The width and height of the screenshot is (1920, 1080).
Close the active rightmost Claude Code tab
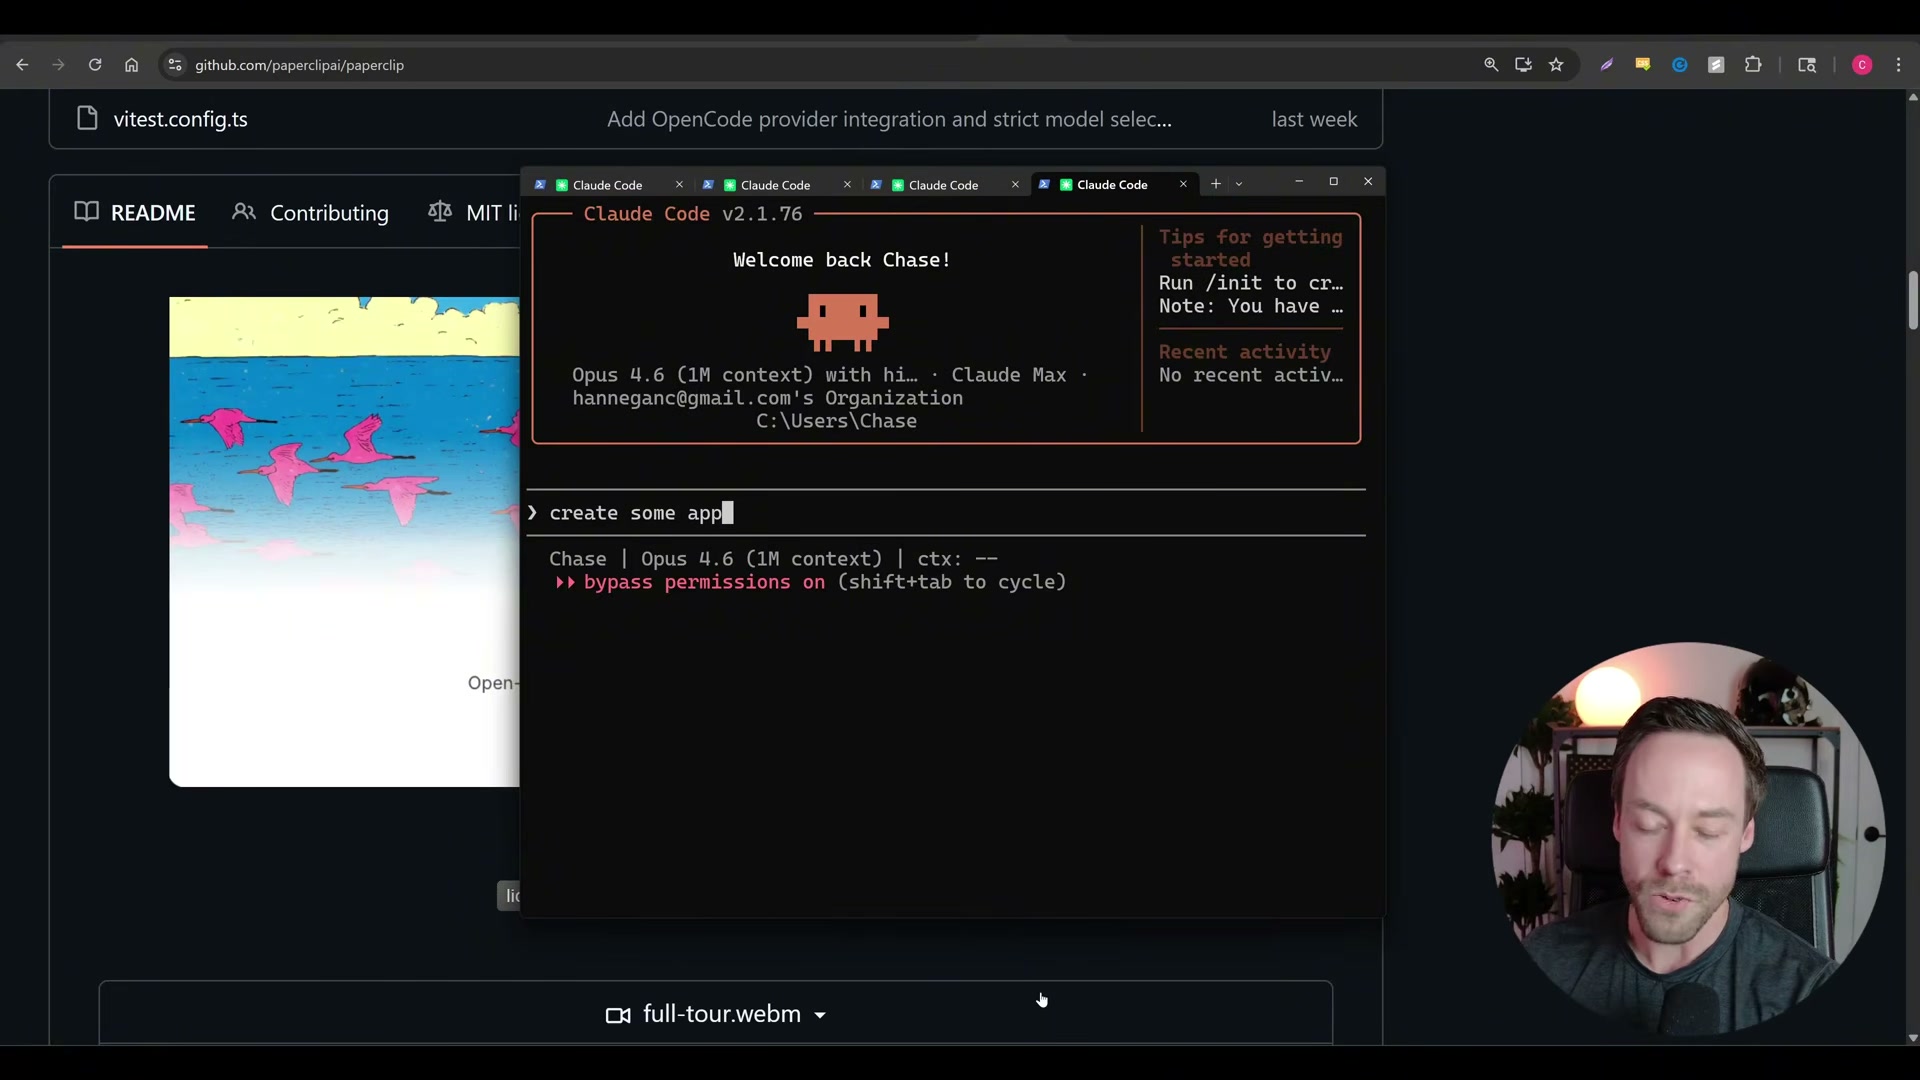click(x=1183, y=185)
